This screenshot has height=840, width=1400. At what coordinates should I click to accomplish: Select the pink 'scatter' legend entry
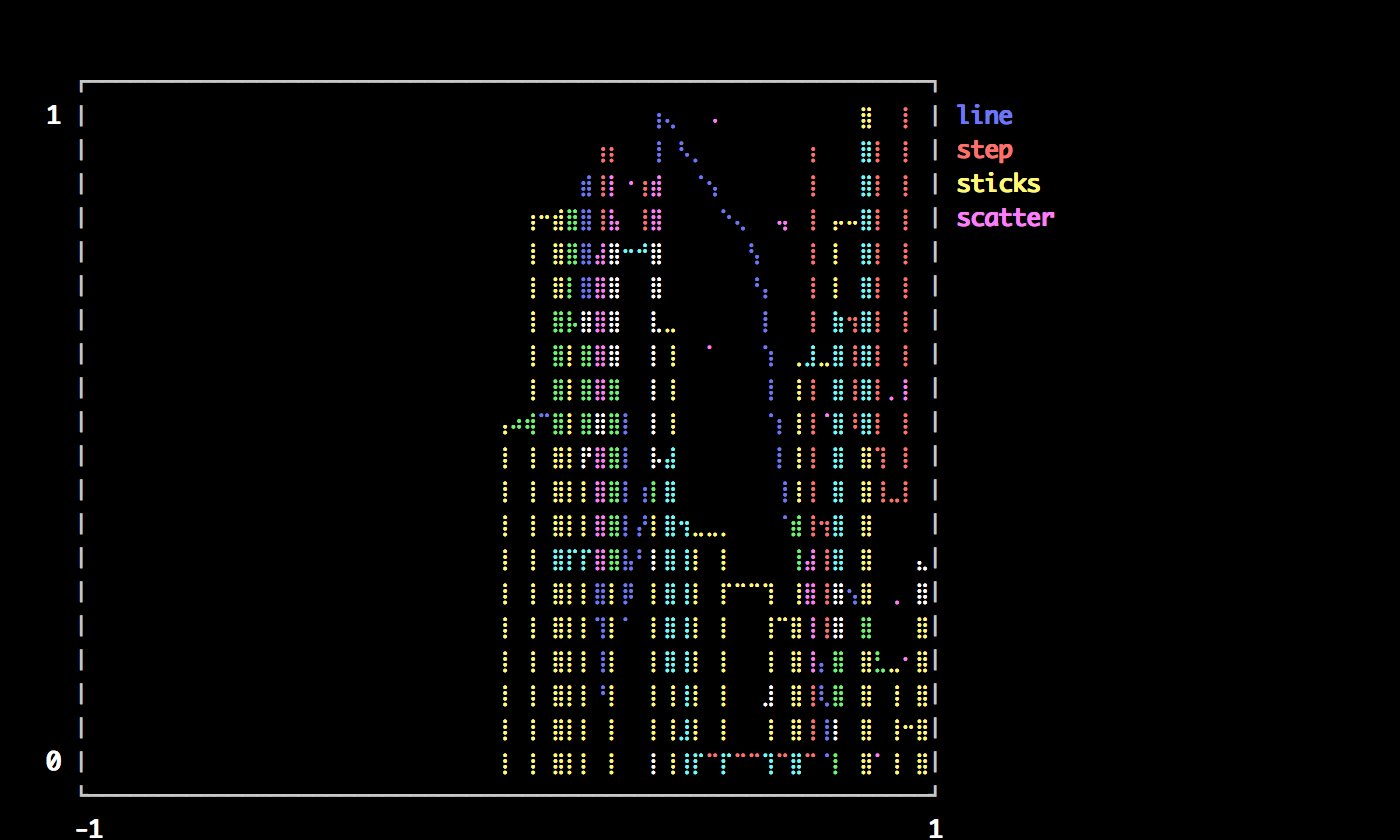1005,218
